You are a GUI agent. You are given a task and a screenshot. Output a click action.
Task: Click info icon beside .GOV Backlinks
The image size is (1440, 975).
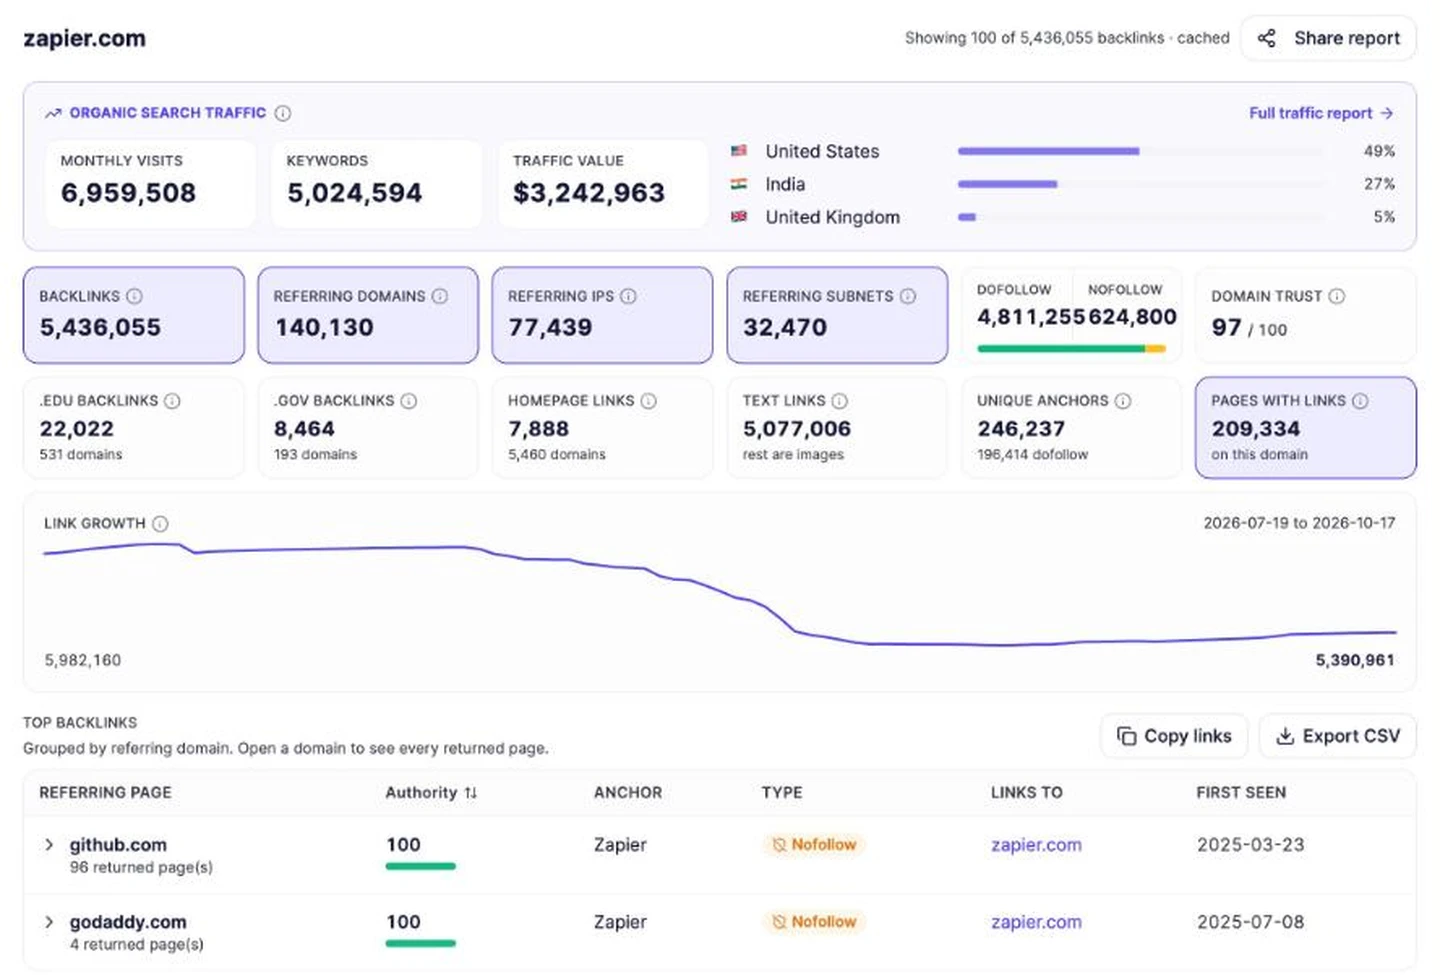408,400
